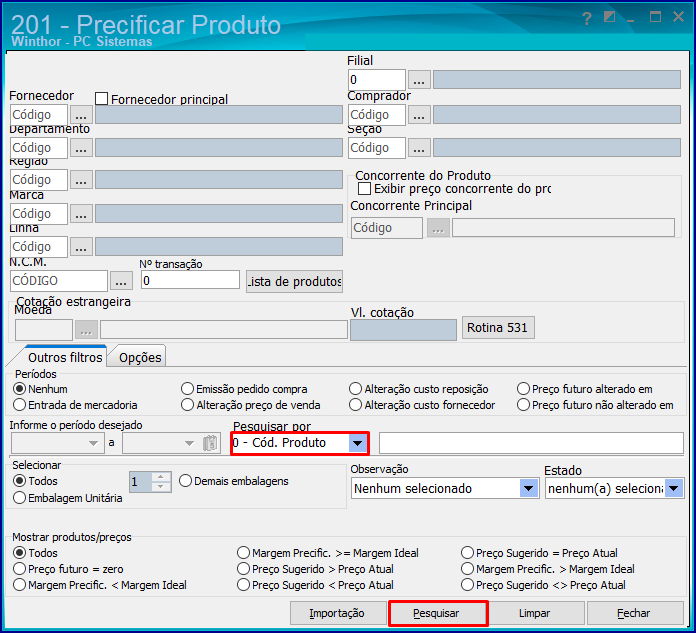Viewport: 696px width, 633px height.
Task: Choose Preço Sugerido = Preço Atual
Action: 467,553
